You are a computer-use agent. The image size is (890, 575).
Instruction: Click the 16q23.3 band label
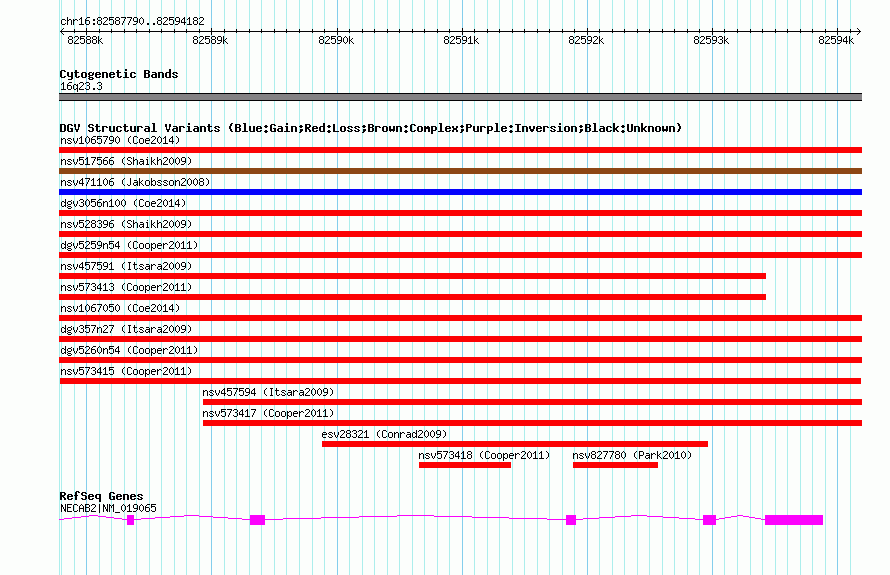pos(81,86)
